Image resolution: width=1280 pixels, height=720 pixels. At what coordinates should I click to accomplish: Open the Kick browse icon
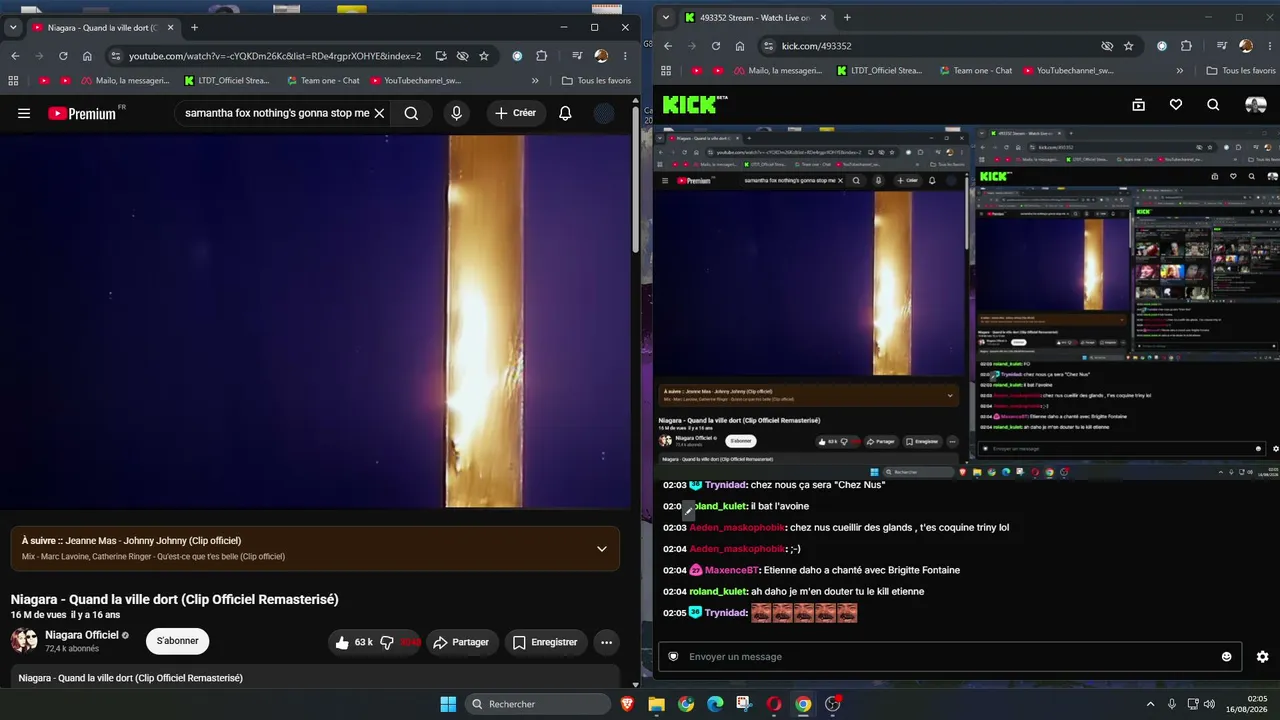[1138, 104]
